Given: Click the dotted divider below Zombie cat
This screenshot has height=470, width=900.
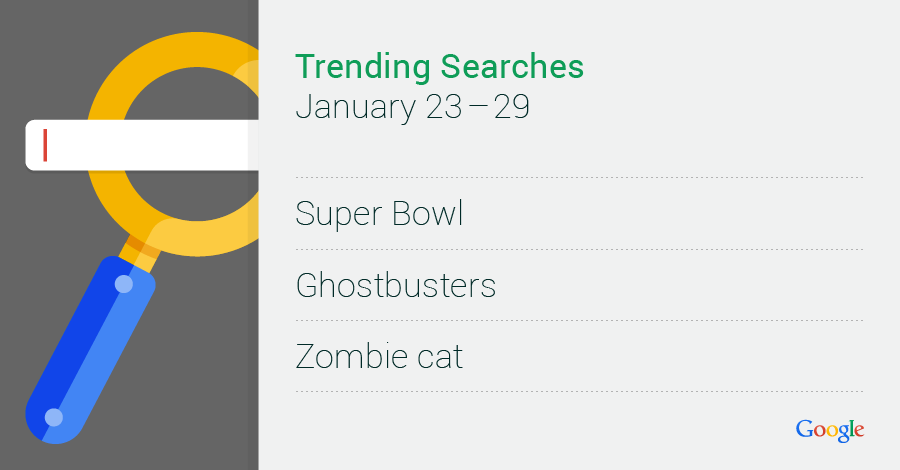Looking at the screenshot, I should [579, 391].
